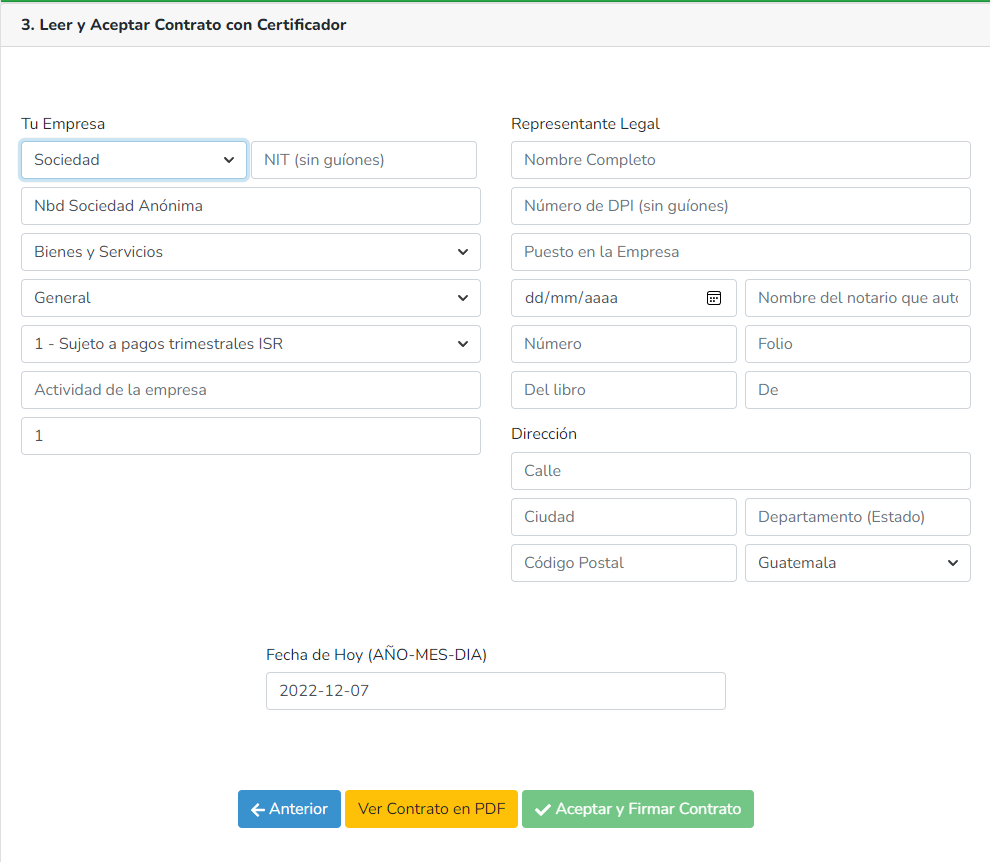
Task: Click the Actividad de la empresa field
Action: click(x=250, y=390)
